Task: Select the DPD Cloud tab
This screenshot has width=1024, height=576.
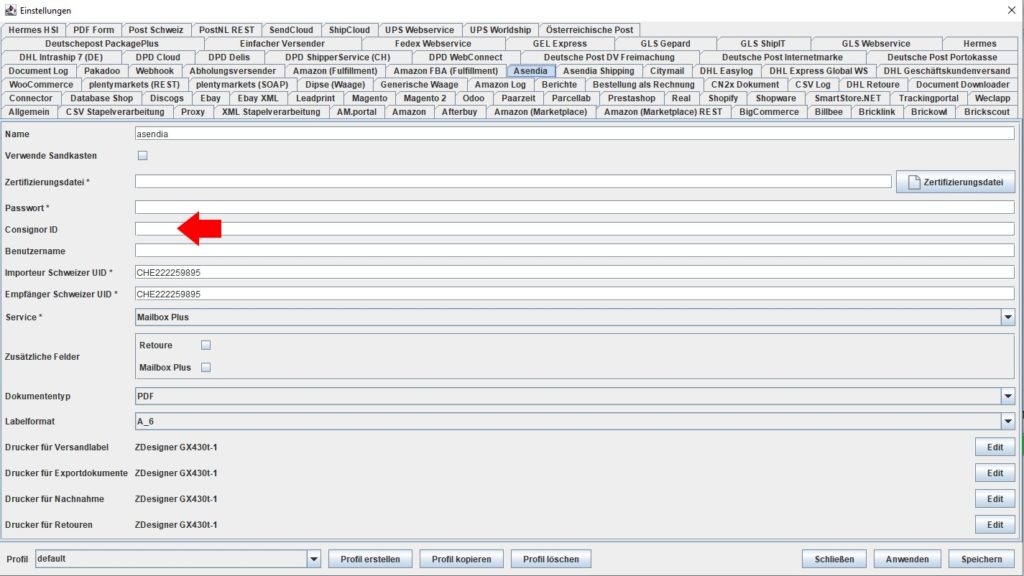Action: pyautogui.click(x=158, y=57)
